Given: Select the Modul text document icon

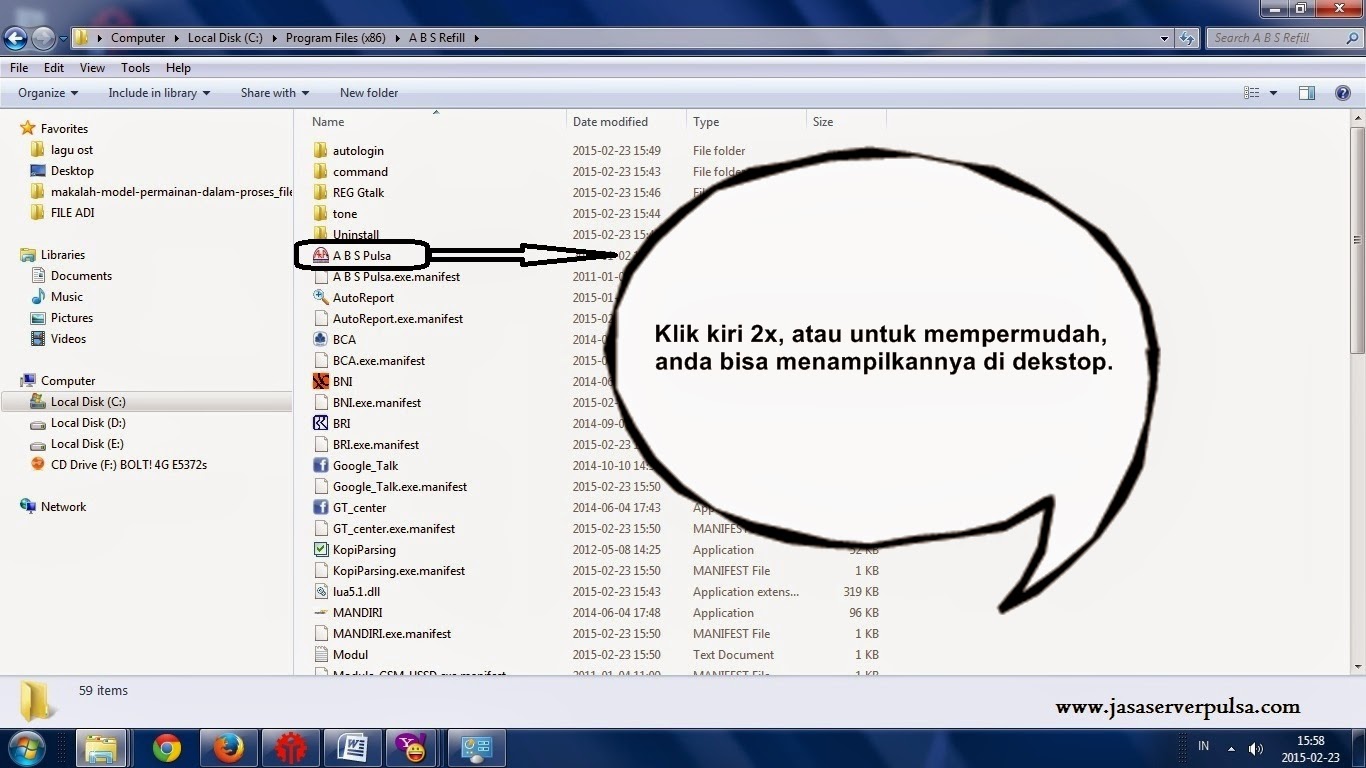Looking at the screenshot, I should [x=320, y=654].
